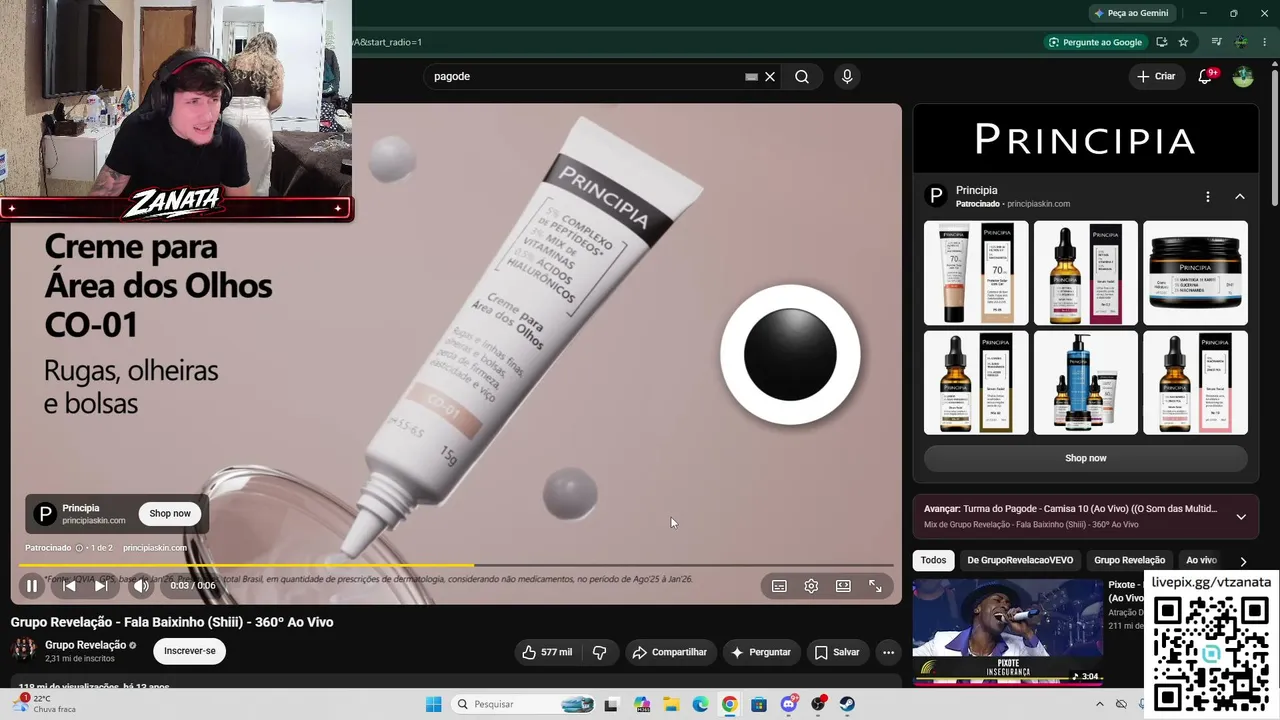Click the search magnifier button
This screenshot has height=720, width=1280.
802,76
